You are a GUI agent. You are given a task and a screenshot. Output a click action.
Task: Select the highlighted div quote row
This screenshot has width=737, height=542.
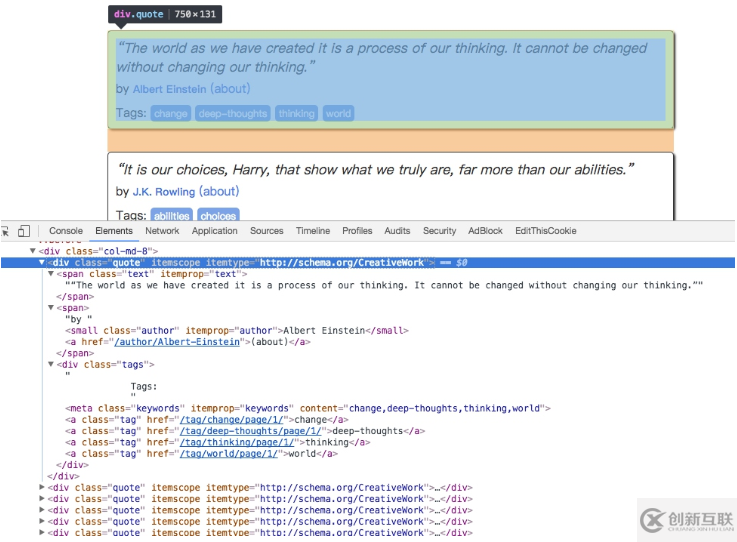point(368,262)
